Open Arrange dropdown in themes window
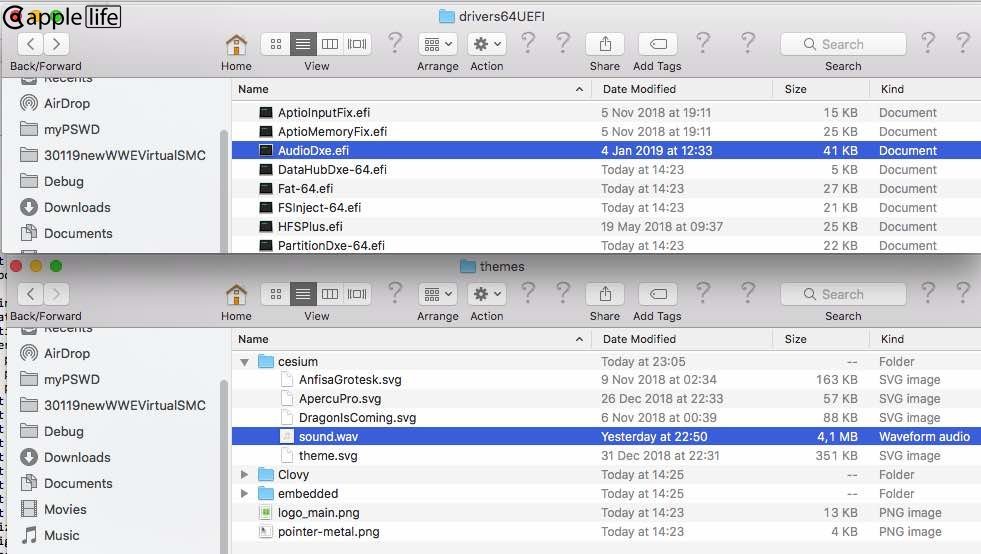 (437, 294)
